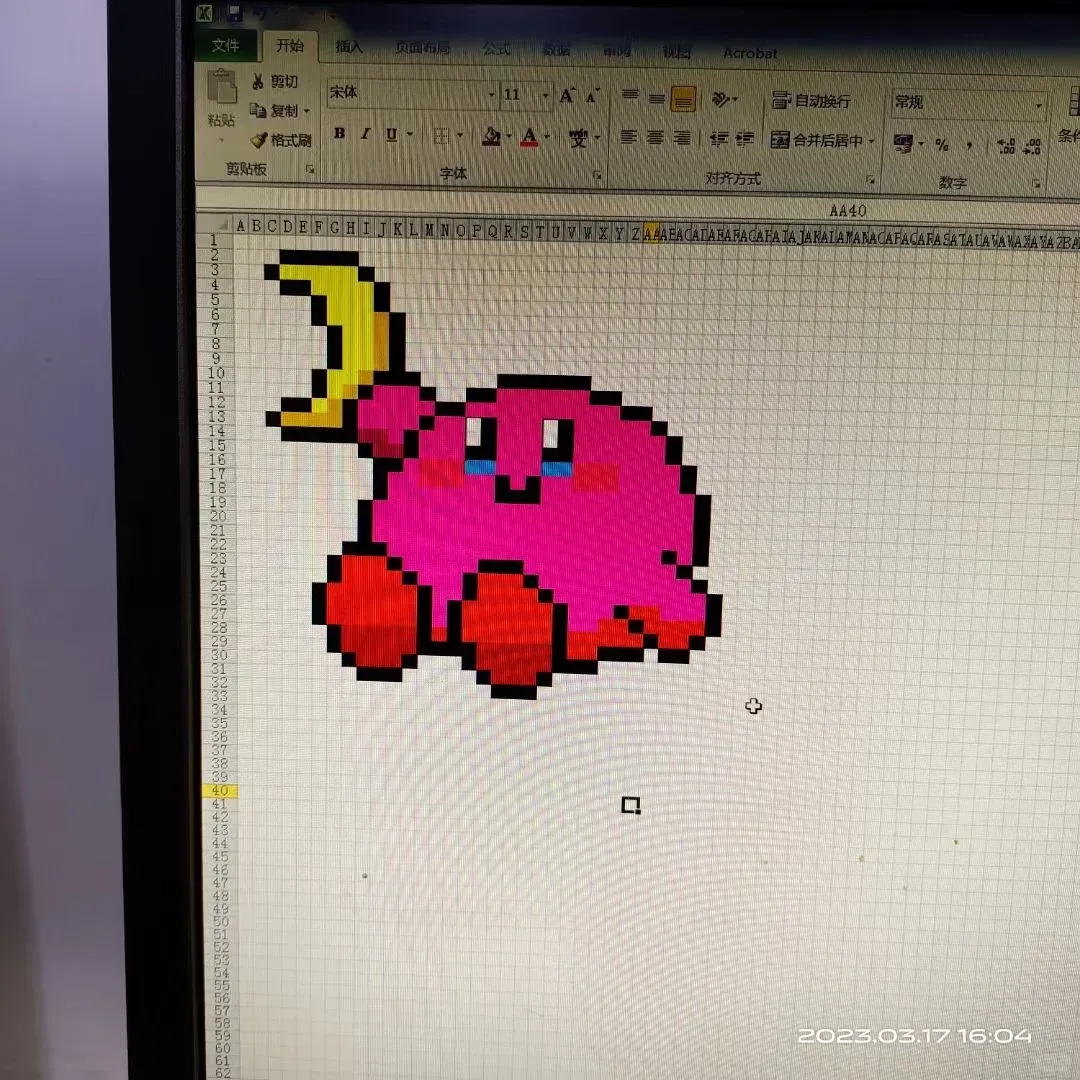The height and width of the screenshot is (1080, 1080).
Task: Expand the font color dropdown arrow
Action: click(548, 138)
